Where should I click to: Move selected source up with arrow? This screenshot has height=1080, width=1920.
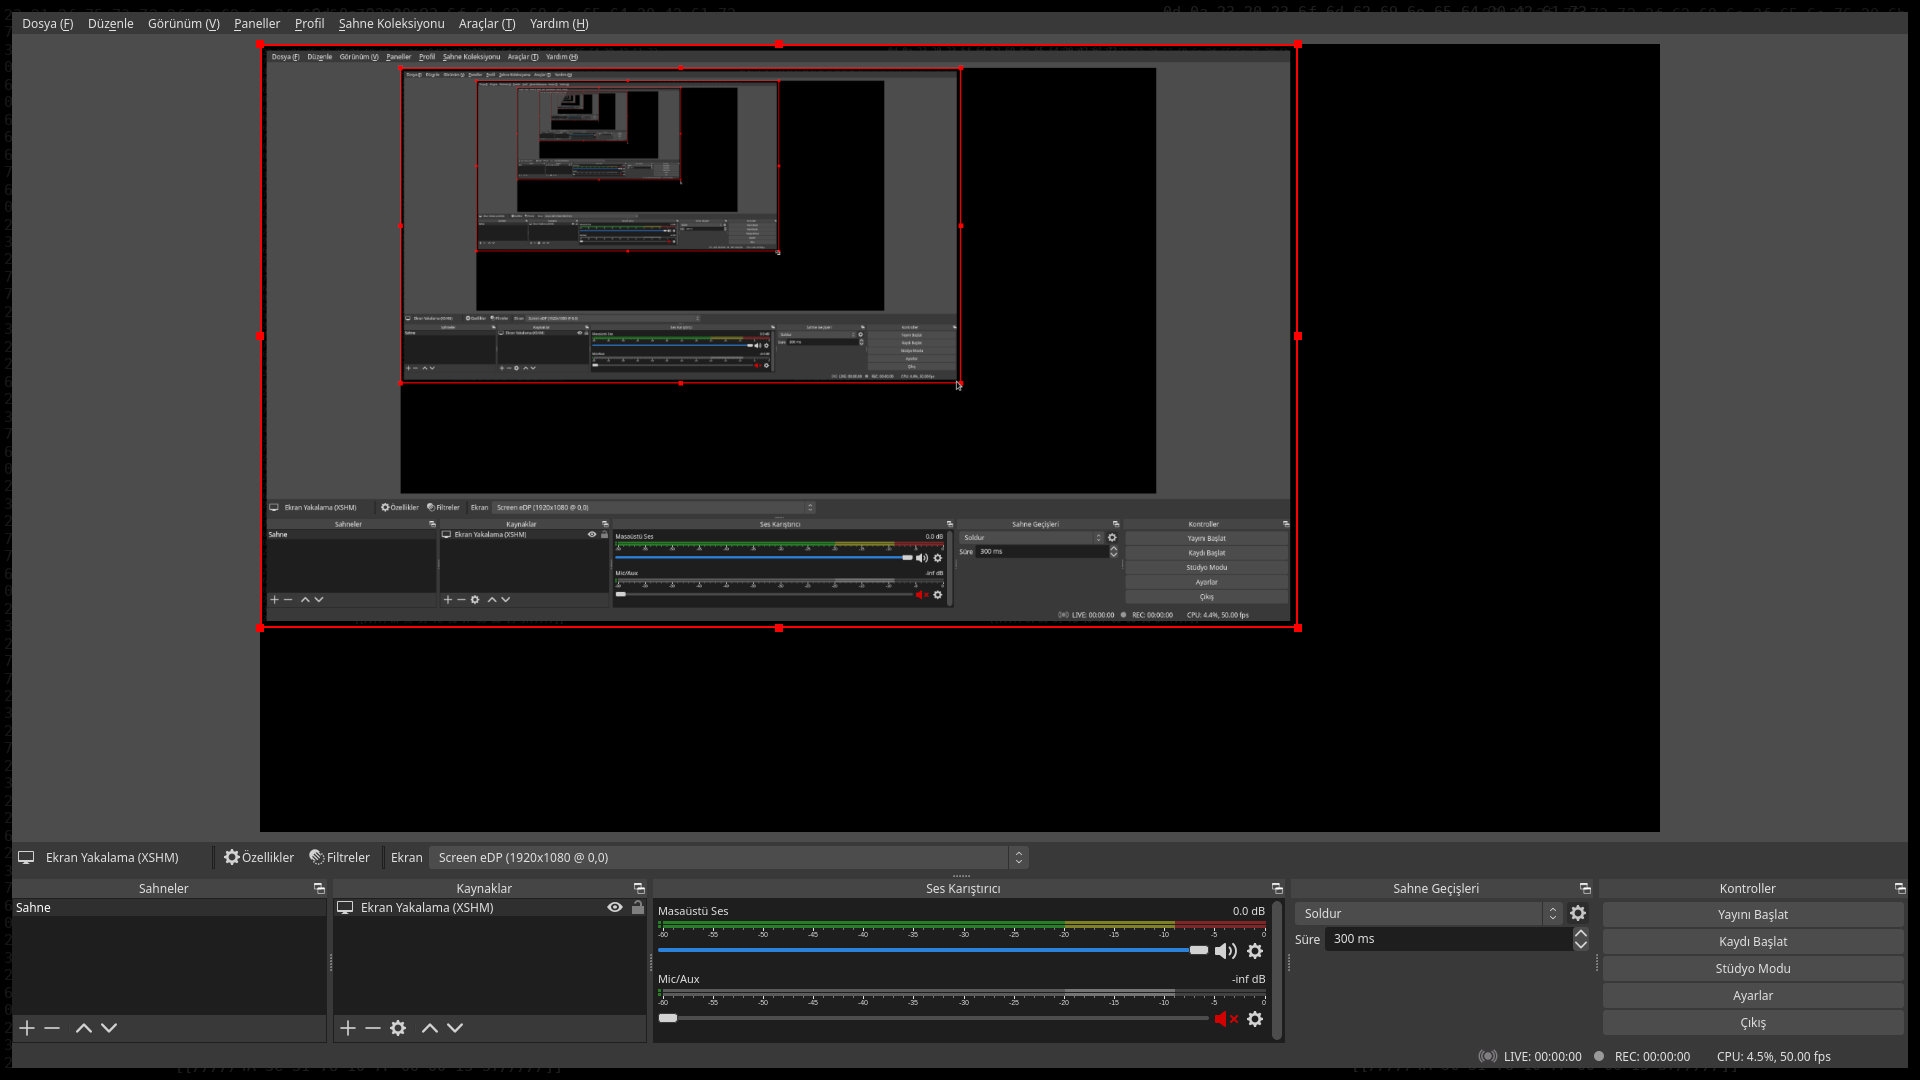pos(430,1028)
